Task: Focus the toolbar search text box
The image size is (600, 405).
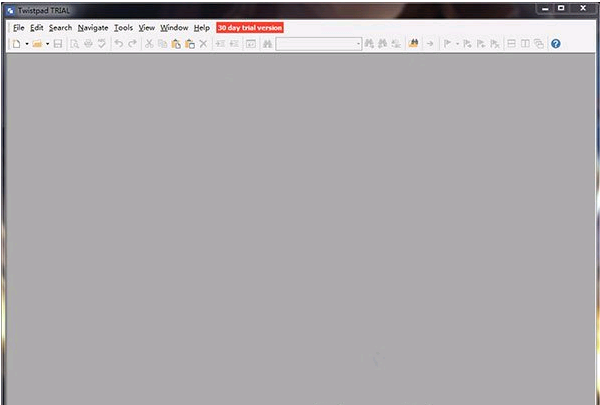Action: (x=316, y=44)
